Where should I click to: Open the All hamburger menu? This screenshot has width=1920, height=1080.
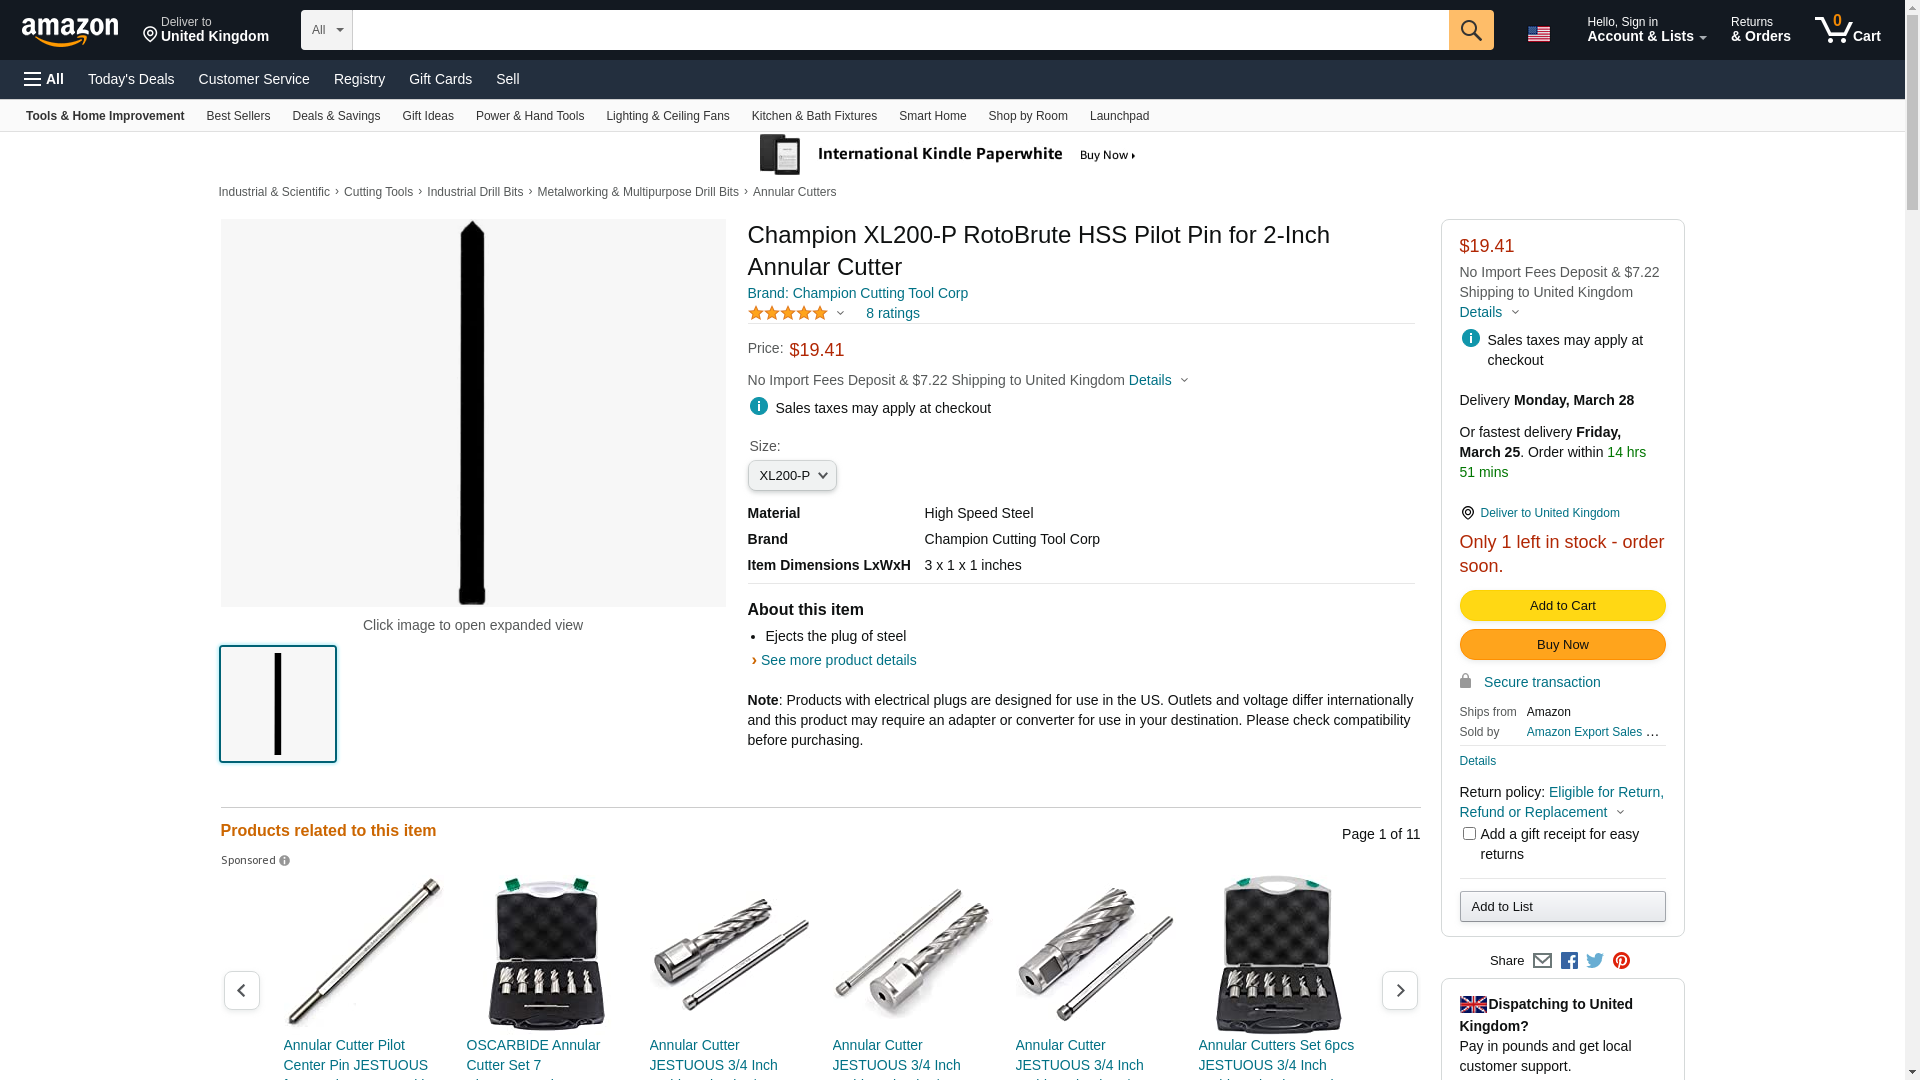click(44, 79)
